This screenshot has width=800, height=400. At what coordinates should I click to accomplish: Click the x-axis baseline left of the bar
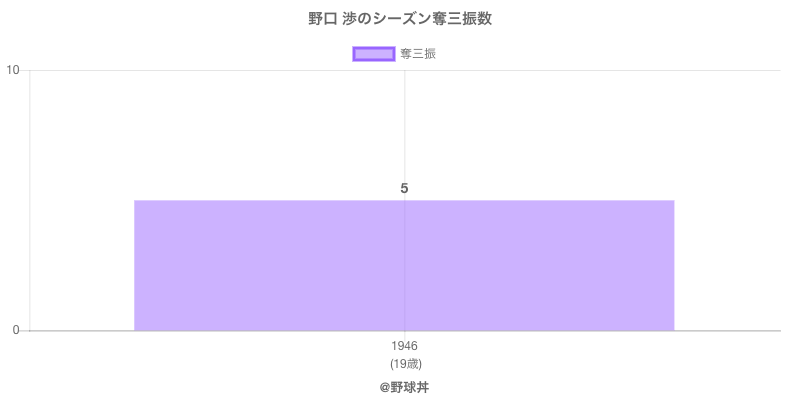point(80,331)
